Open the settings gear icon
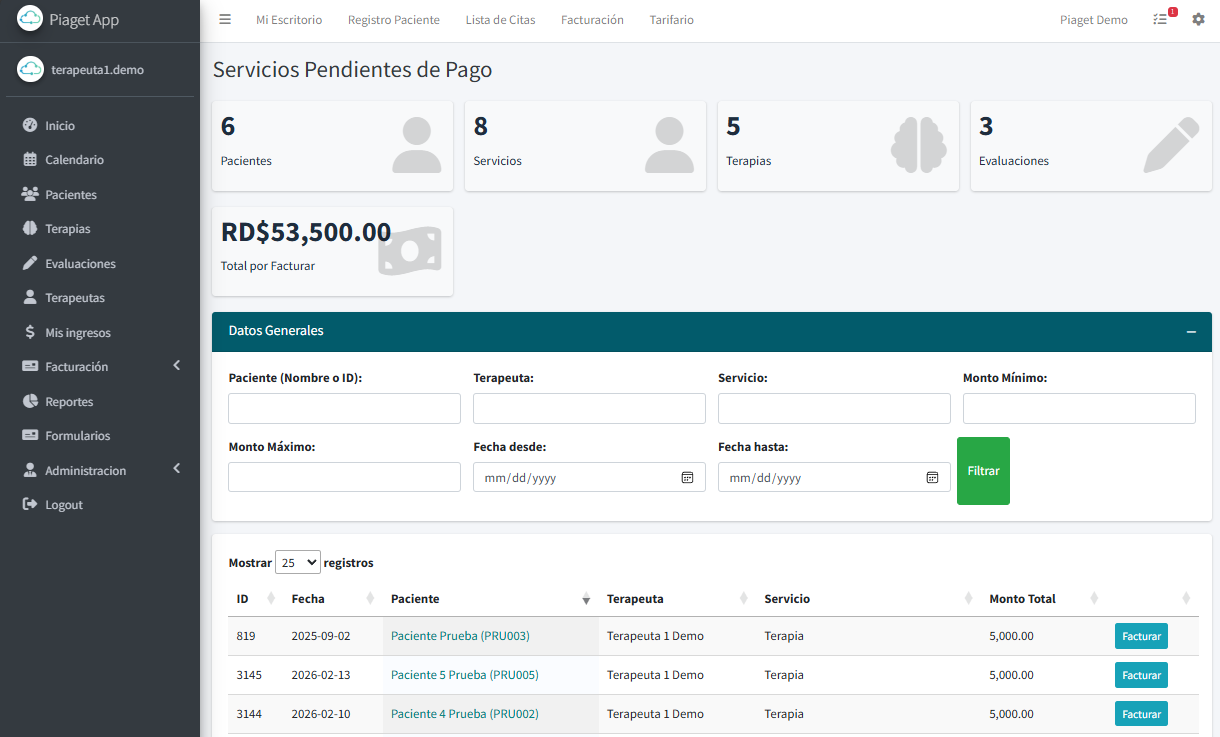 [x=1198, y=20]
